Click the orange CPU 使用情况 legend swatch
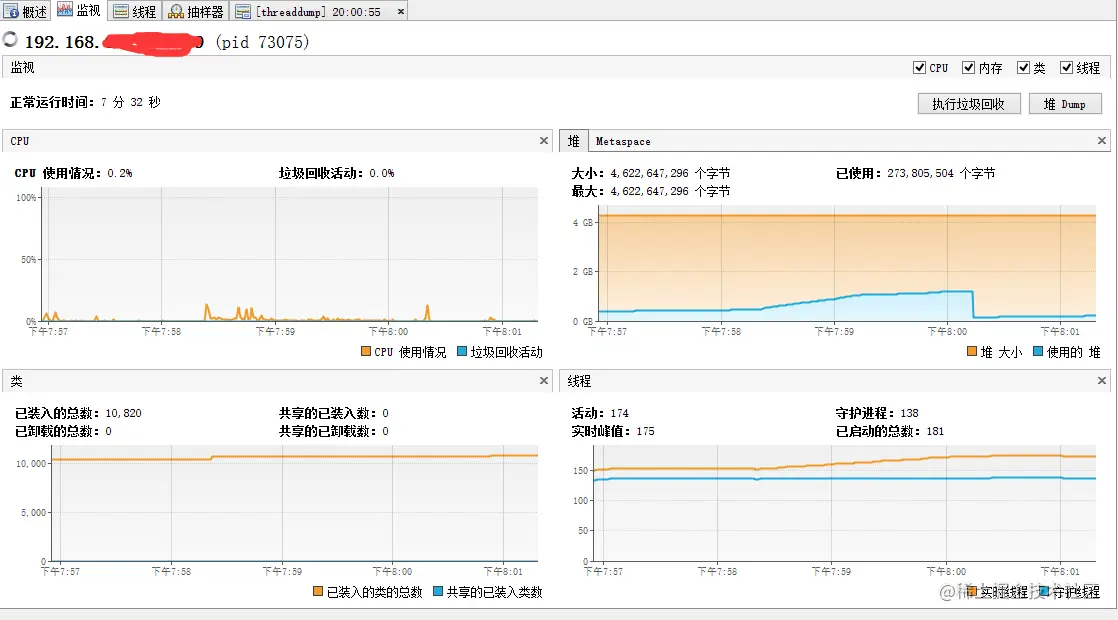The width and height of the screenshot is (1118, 620). pos(366,351)
